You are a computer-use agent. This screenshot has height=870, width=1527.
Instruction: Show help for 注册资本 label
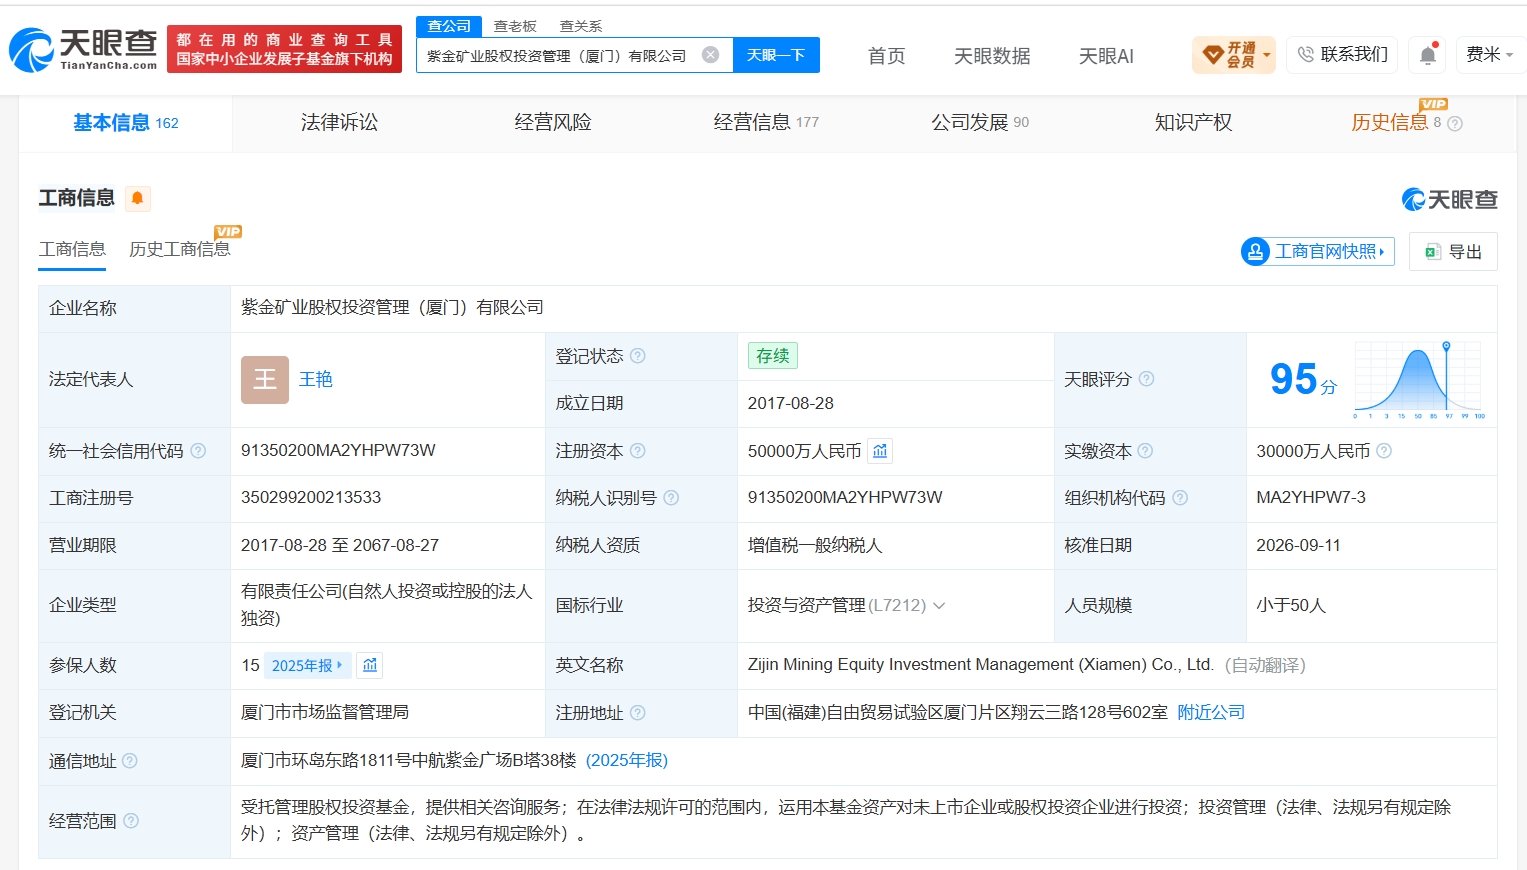pyautogui.click(x=638, y=451)
